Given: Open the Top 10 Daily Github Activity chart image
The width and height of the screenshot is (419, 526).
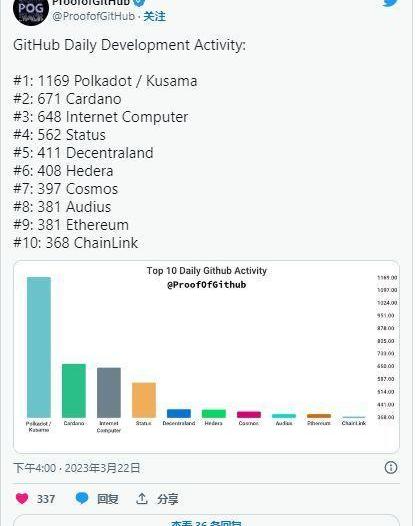Looking at the screenshot, I should [x=206, y=357].
